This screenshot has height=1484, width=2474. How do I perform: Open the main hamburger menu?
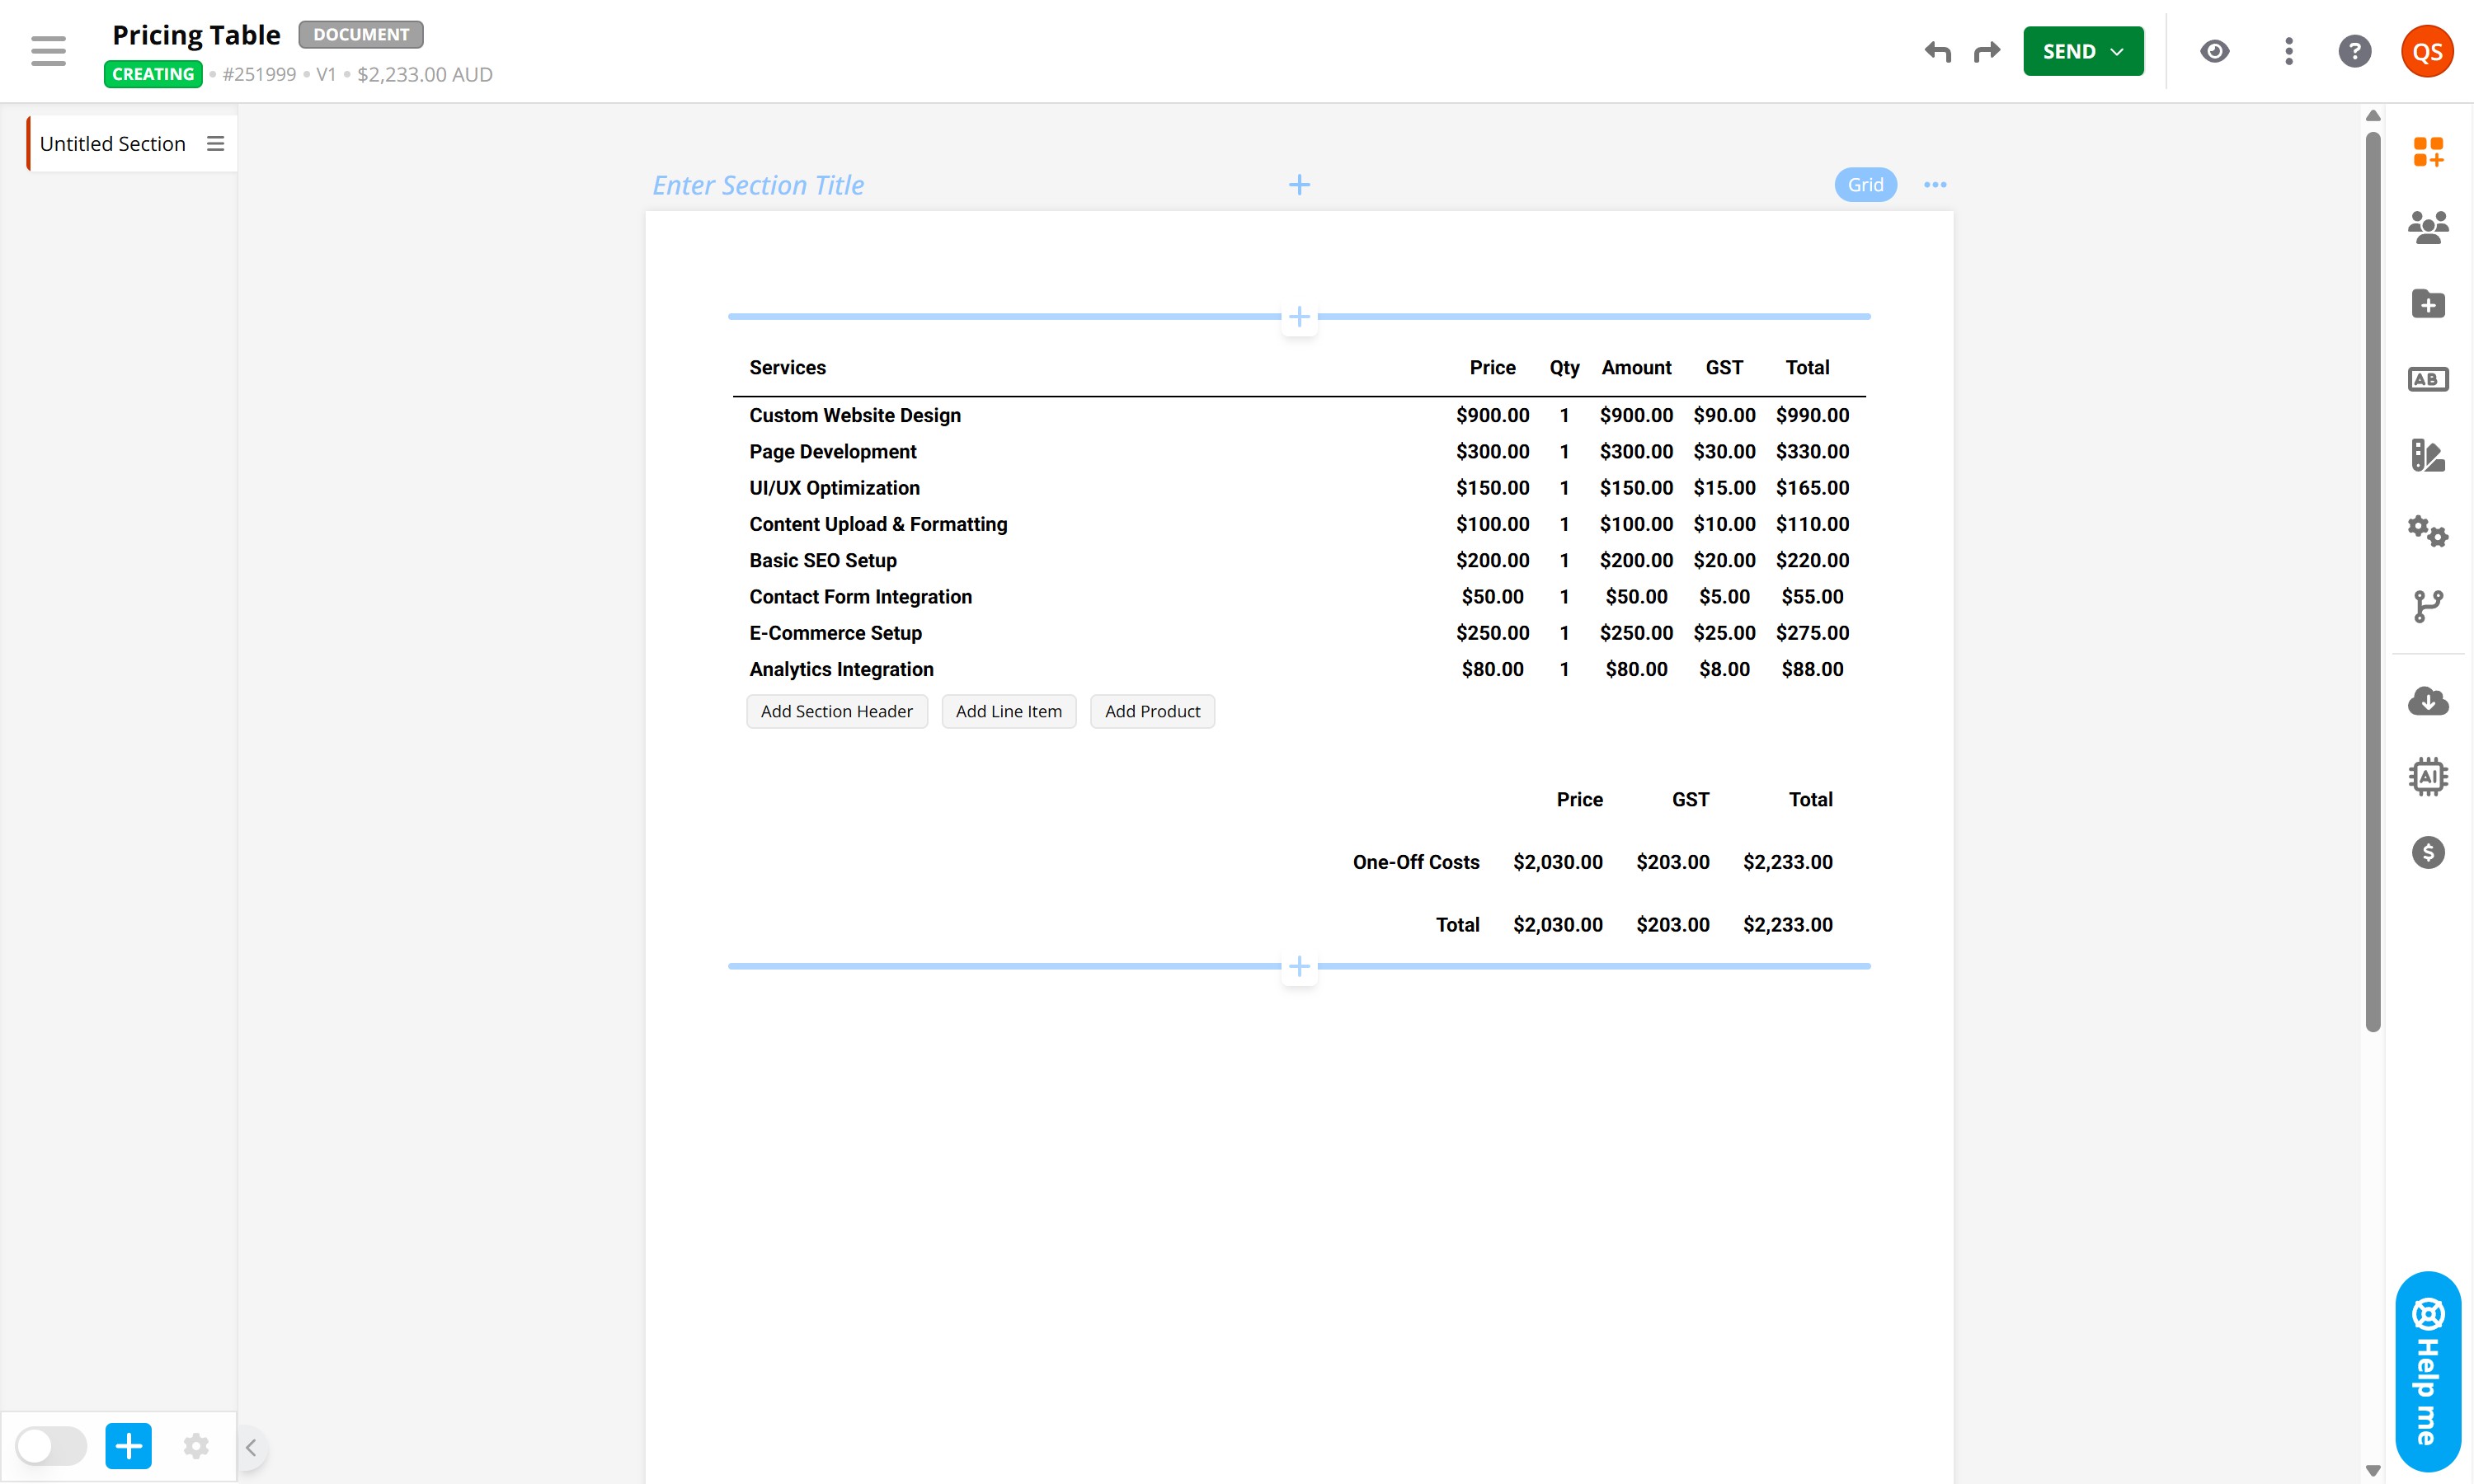point(48,51)
